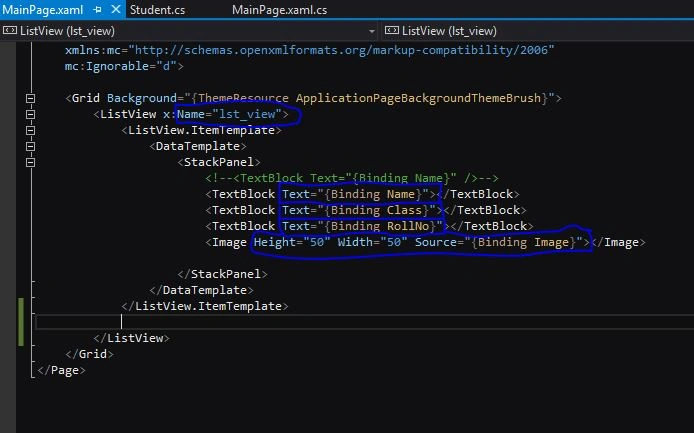The width and height of the screenshot is (694, 433).
Task: Open the right ListView (lst_view) member dropdown
Action: [537, 31]
